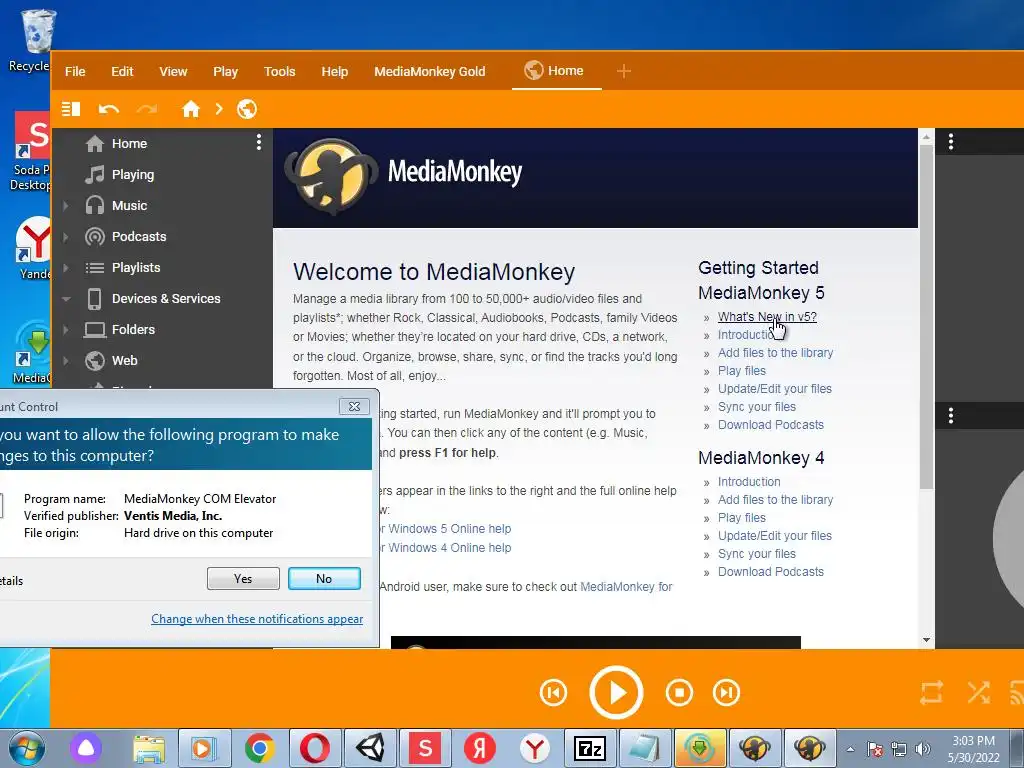Viewport: 1024px width, 768px height.
Task: Collapse the Devices & Services node arrow
Action: point(66,299)
